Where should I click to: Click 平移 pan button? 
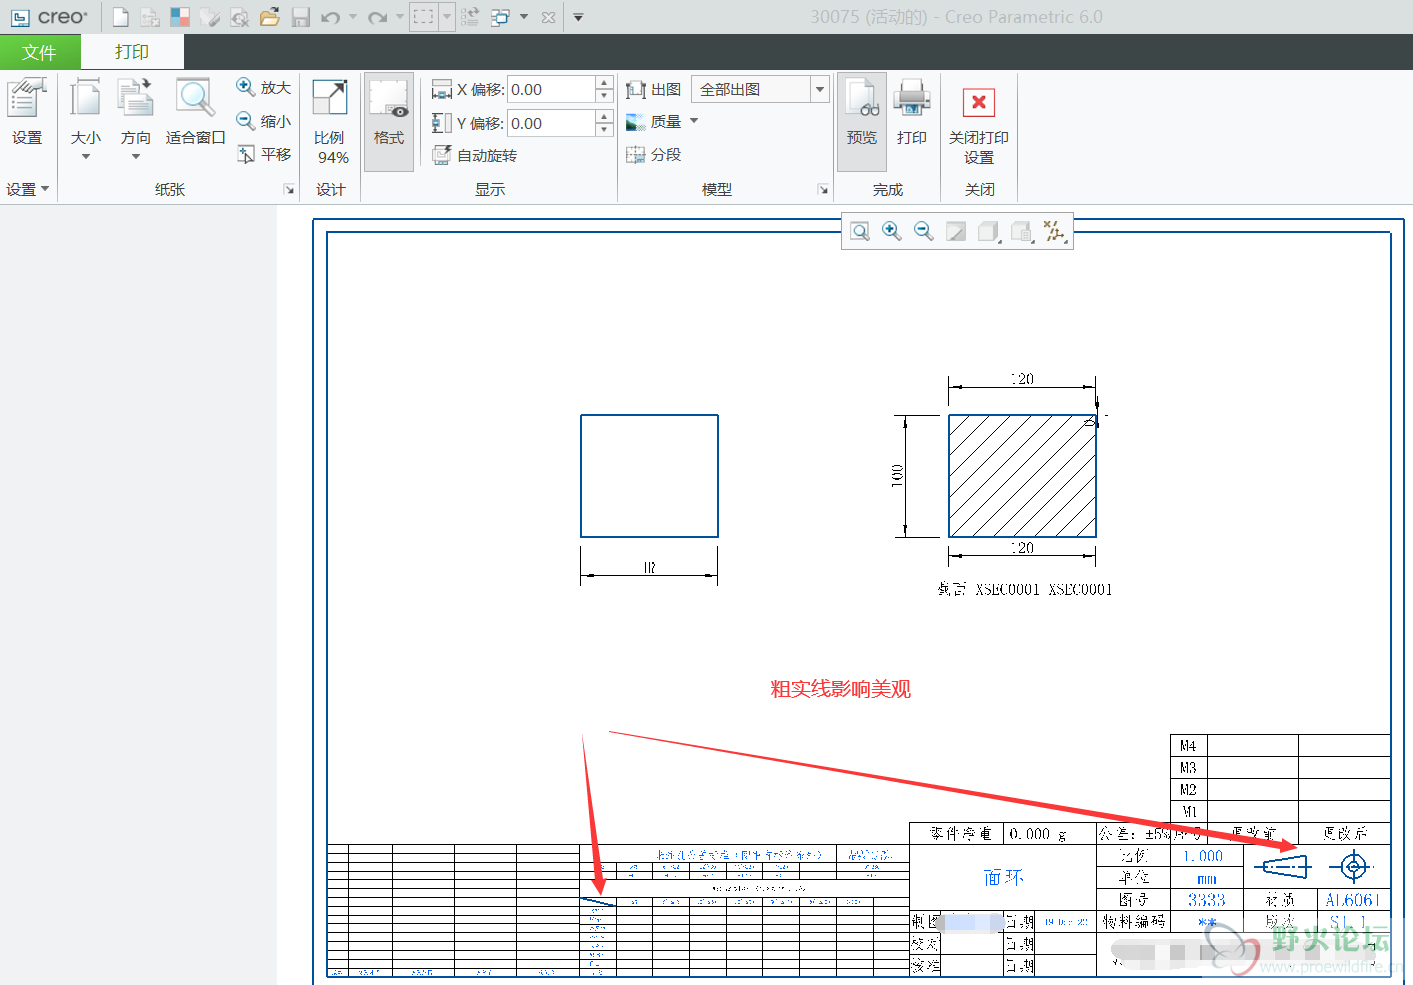(264, 154)
